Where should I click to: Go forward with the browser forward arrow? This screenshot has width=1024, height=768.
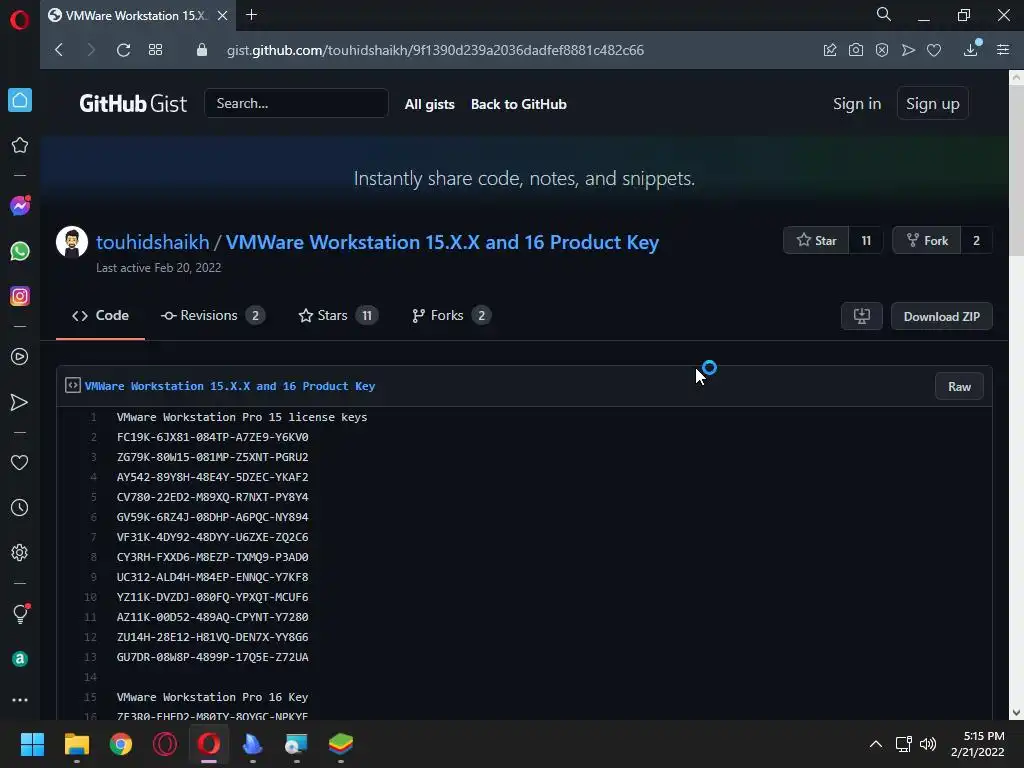(x=91, y=50)
